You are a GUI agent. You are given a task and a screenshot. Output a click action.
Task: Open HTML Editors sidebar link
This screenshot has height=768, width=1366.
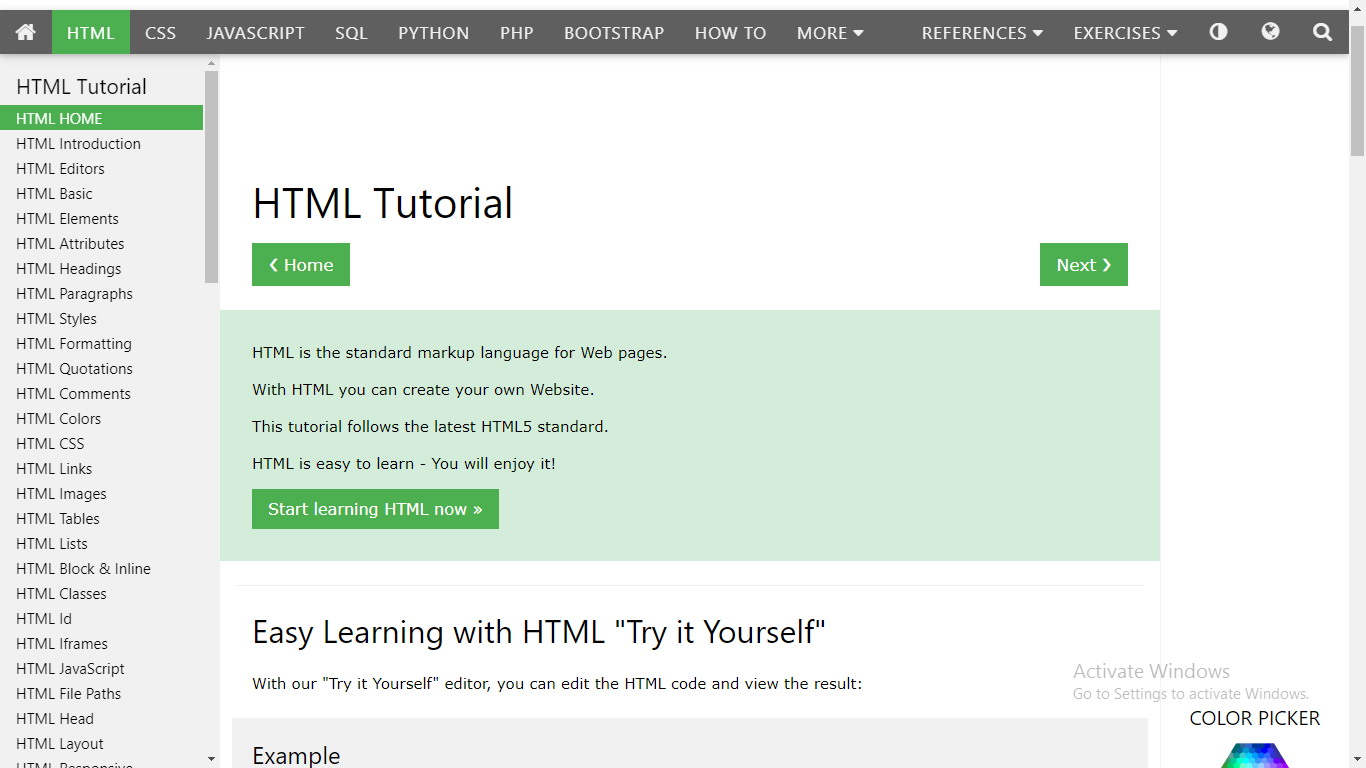click(x=101, y=168)
